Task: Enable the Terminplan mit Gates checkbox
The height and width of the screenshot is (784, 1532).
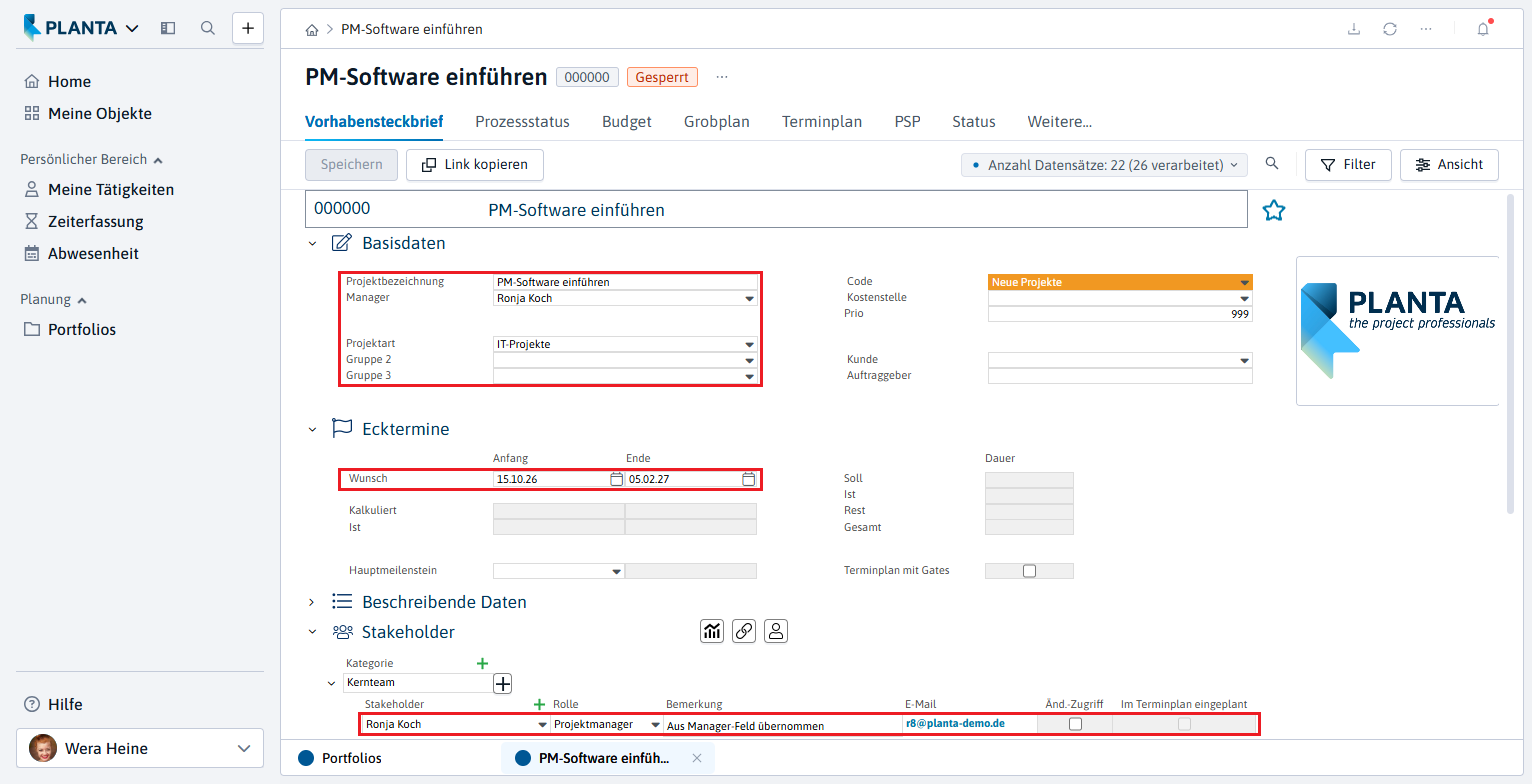Action: (x=1029, y=571)
